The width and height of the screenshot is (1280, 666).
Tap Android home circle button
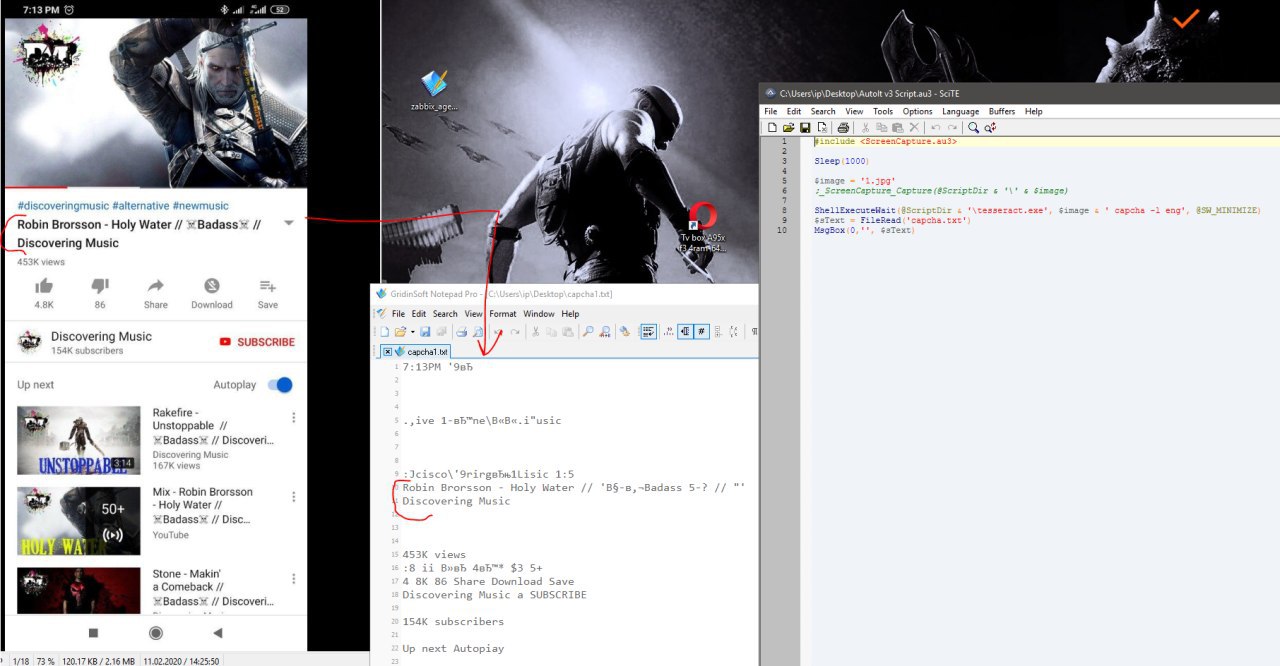pyautogui.click(x=155, y=633)
